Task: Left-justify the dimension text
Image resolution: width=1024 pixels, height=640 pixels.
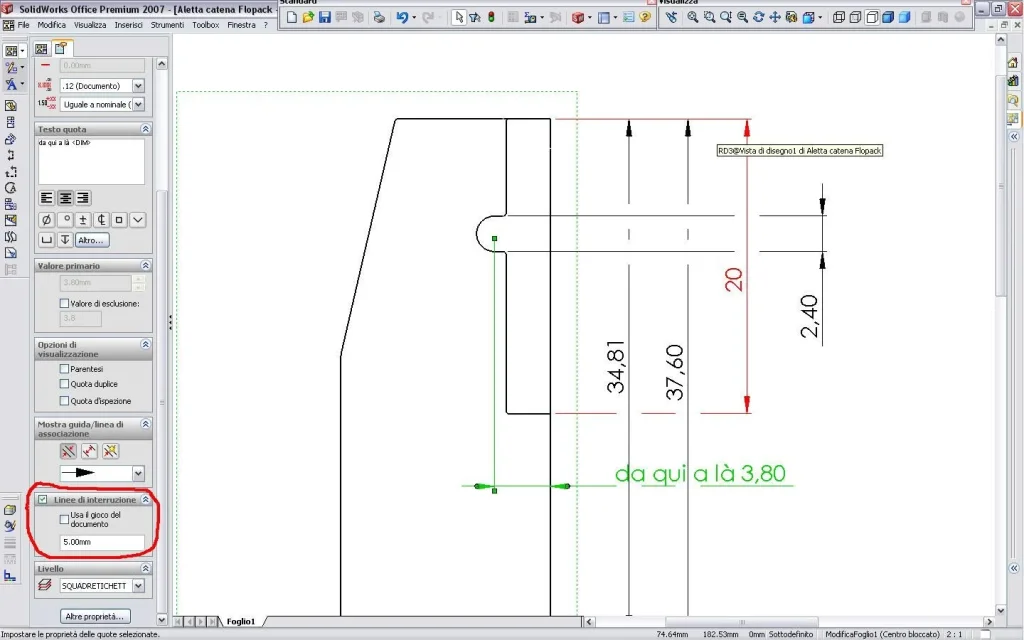Action: click(46, 198)
